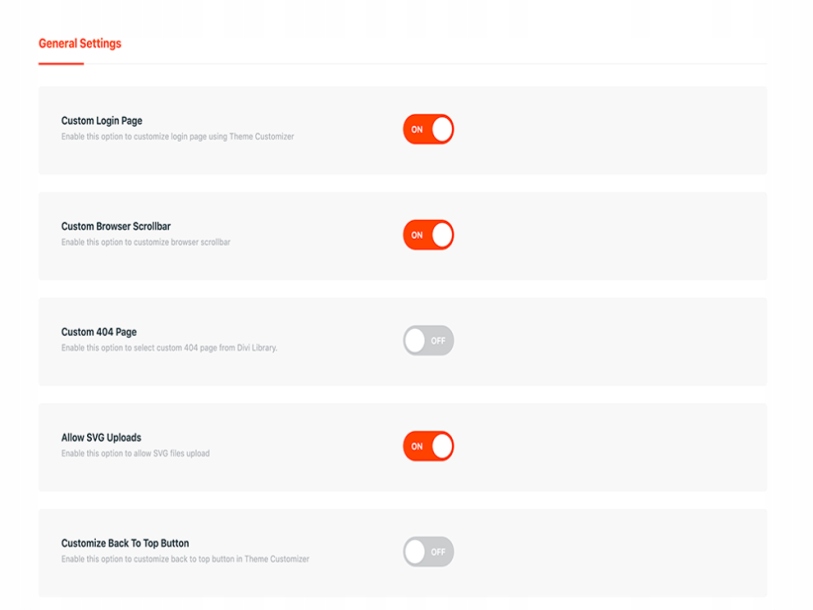Enable the Custom 404 Page toggle
This screenshot has width=813, height=610.
(x=428, y=340)
